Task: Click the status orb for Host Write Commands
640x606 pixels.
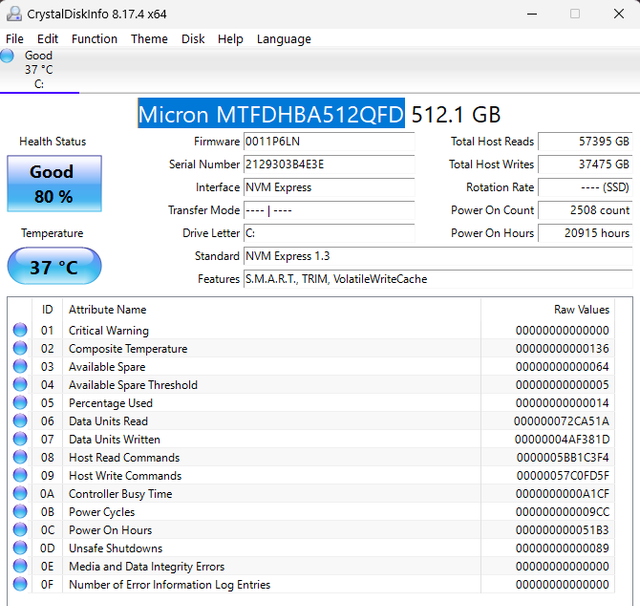Action: [x=20, y=475]
